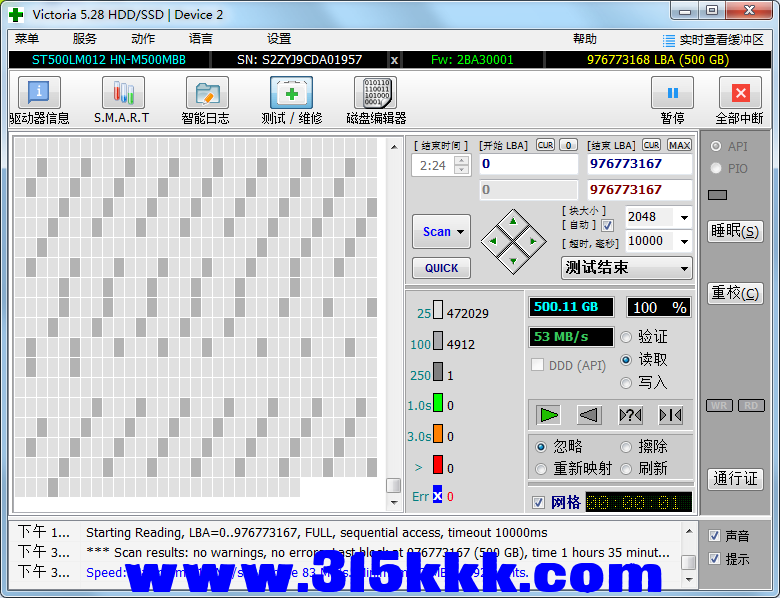Open the block size 2048 dropdown
This screenshot has width=780, height=598.
[x=684, y=217]
